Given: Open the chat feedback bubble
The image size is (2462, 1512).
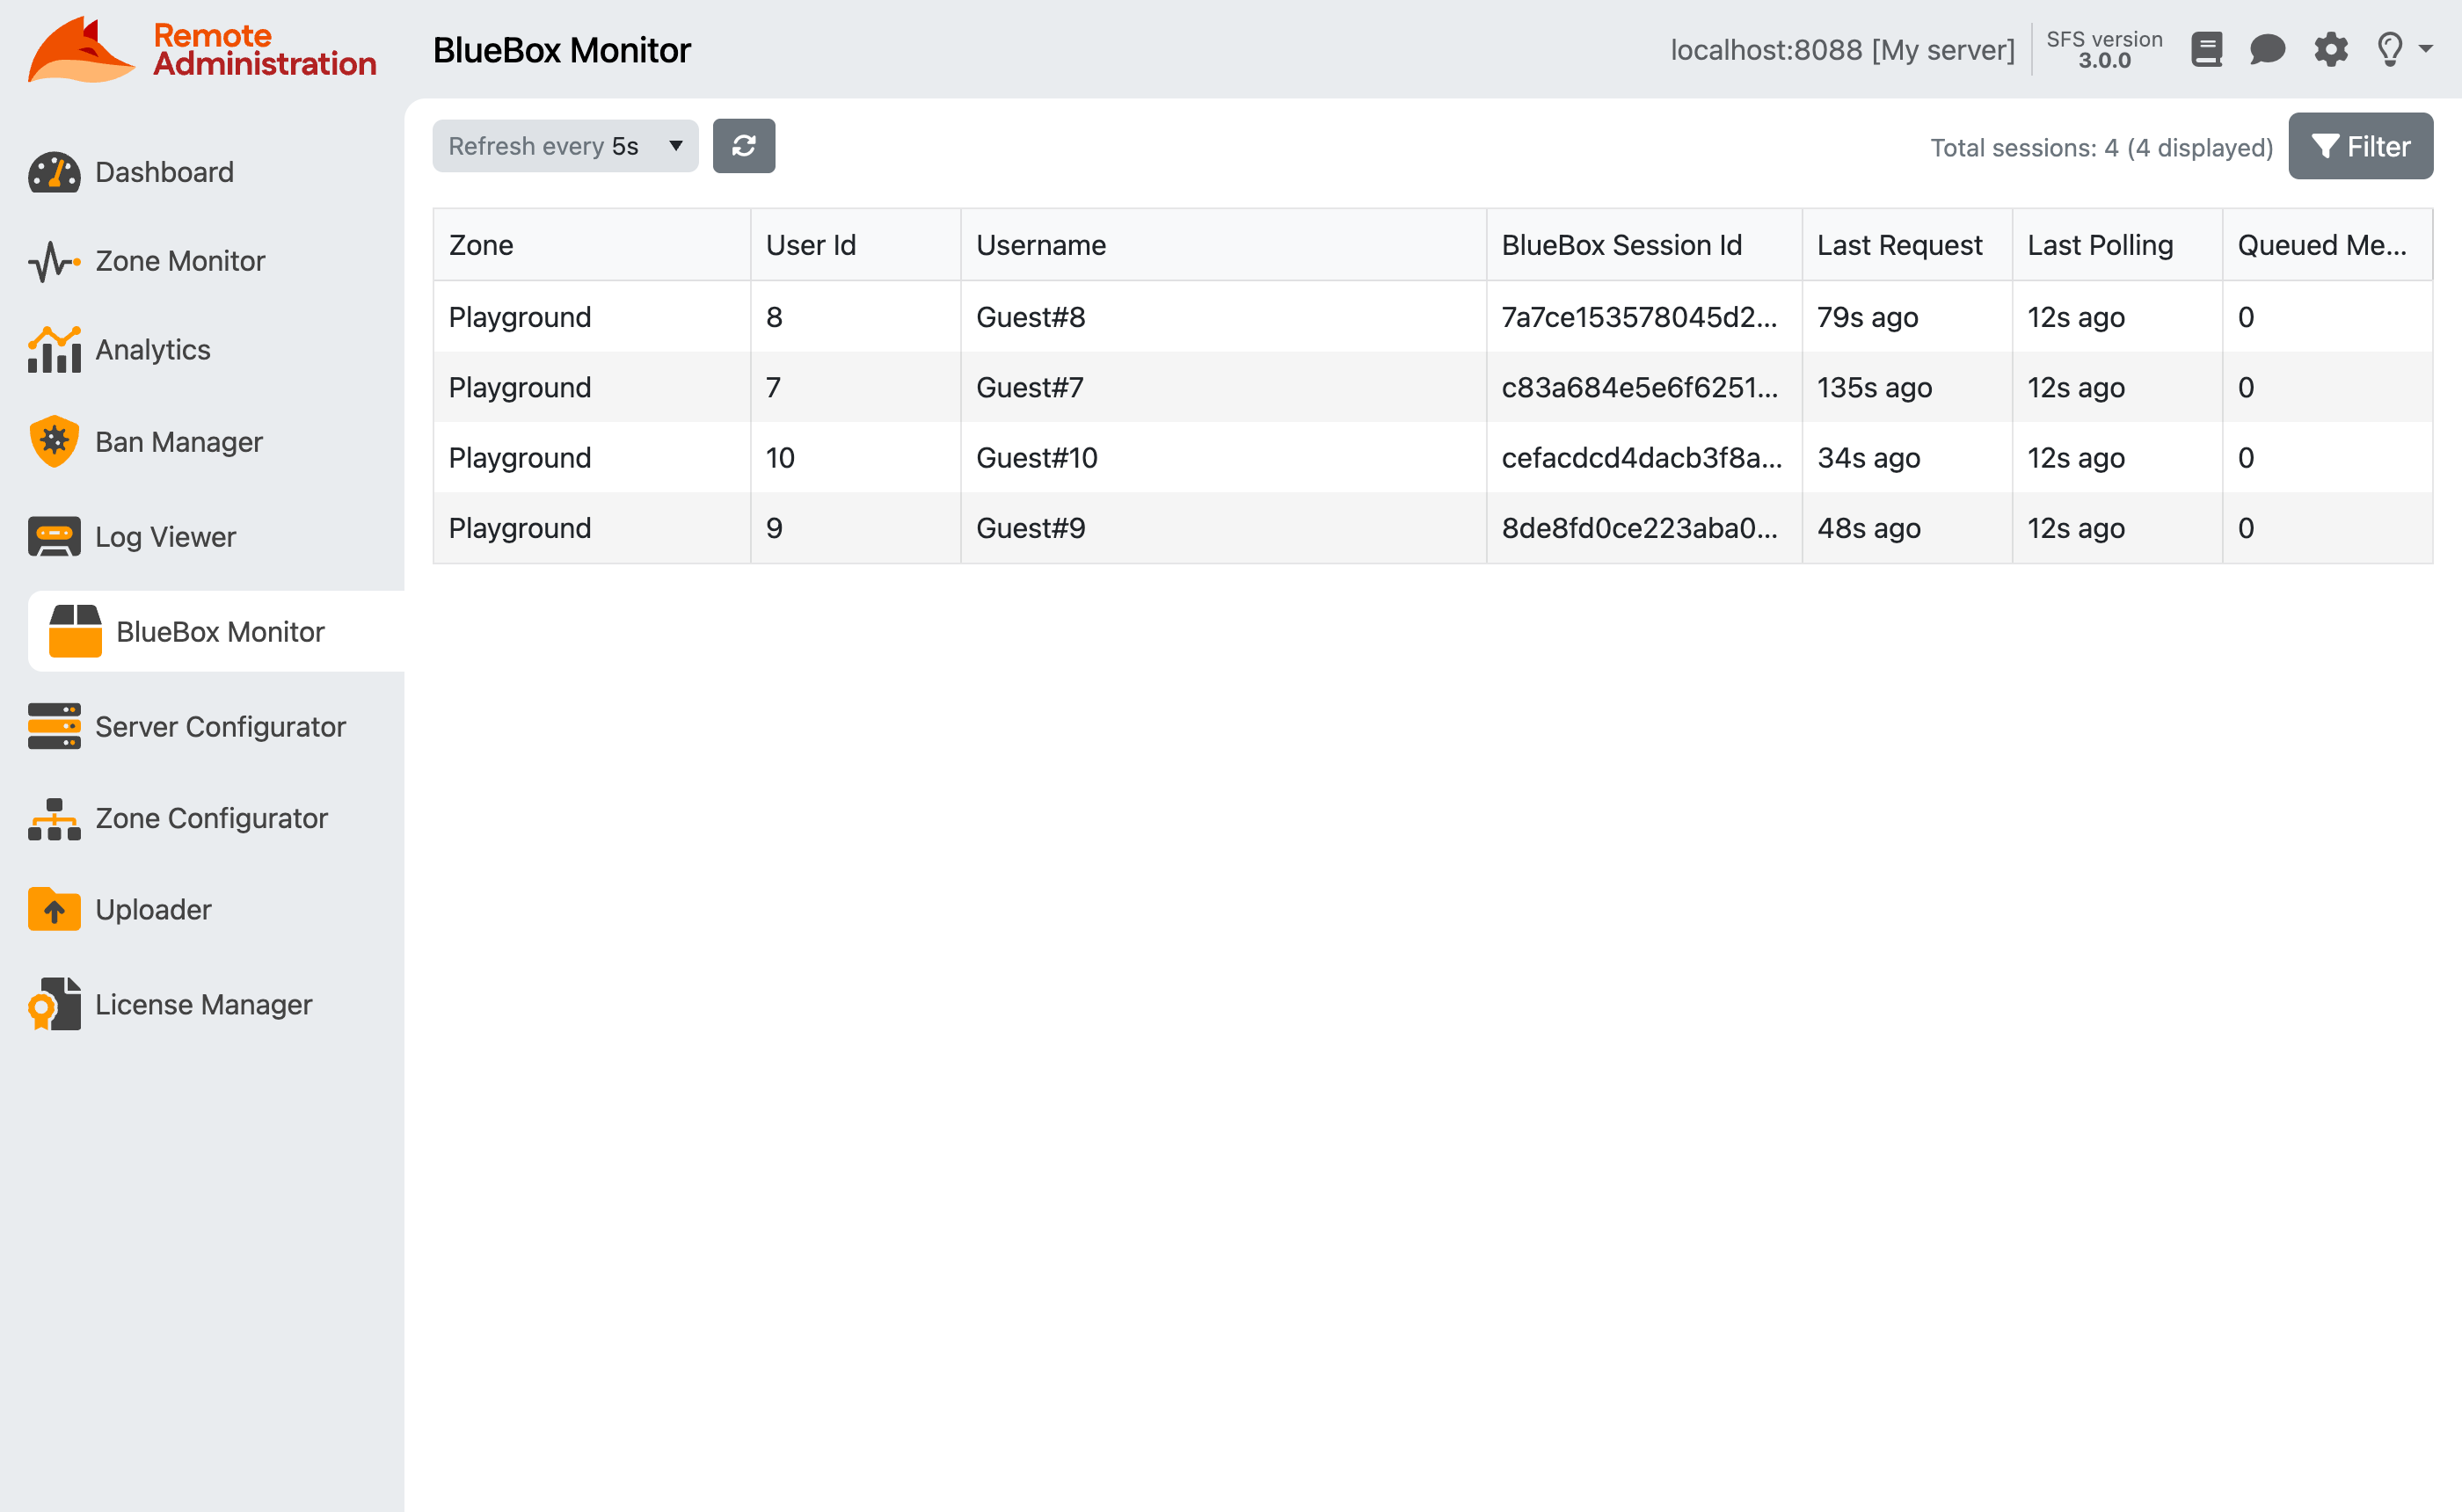Looking at the screenshot, I should click(x=2268, y=49).
